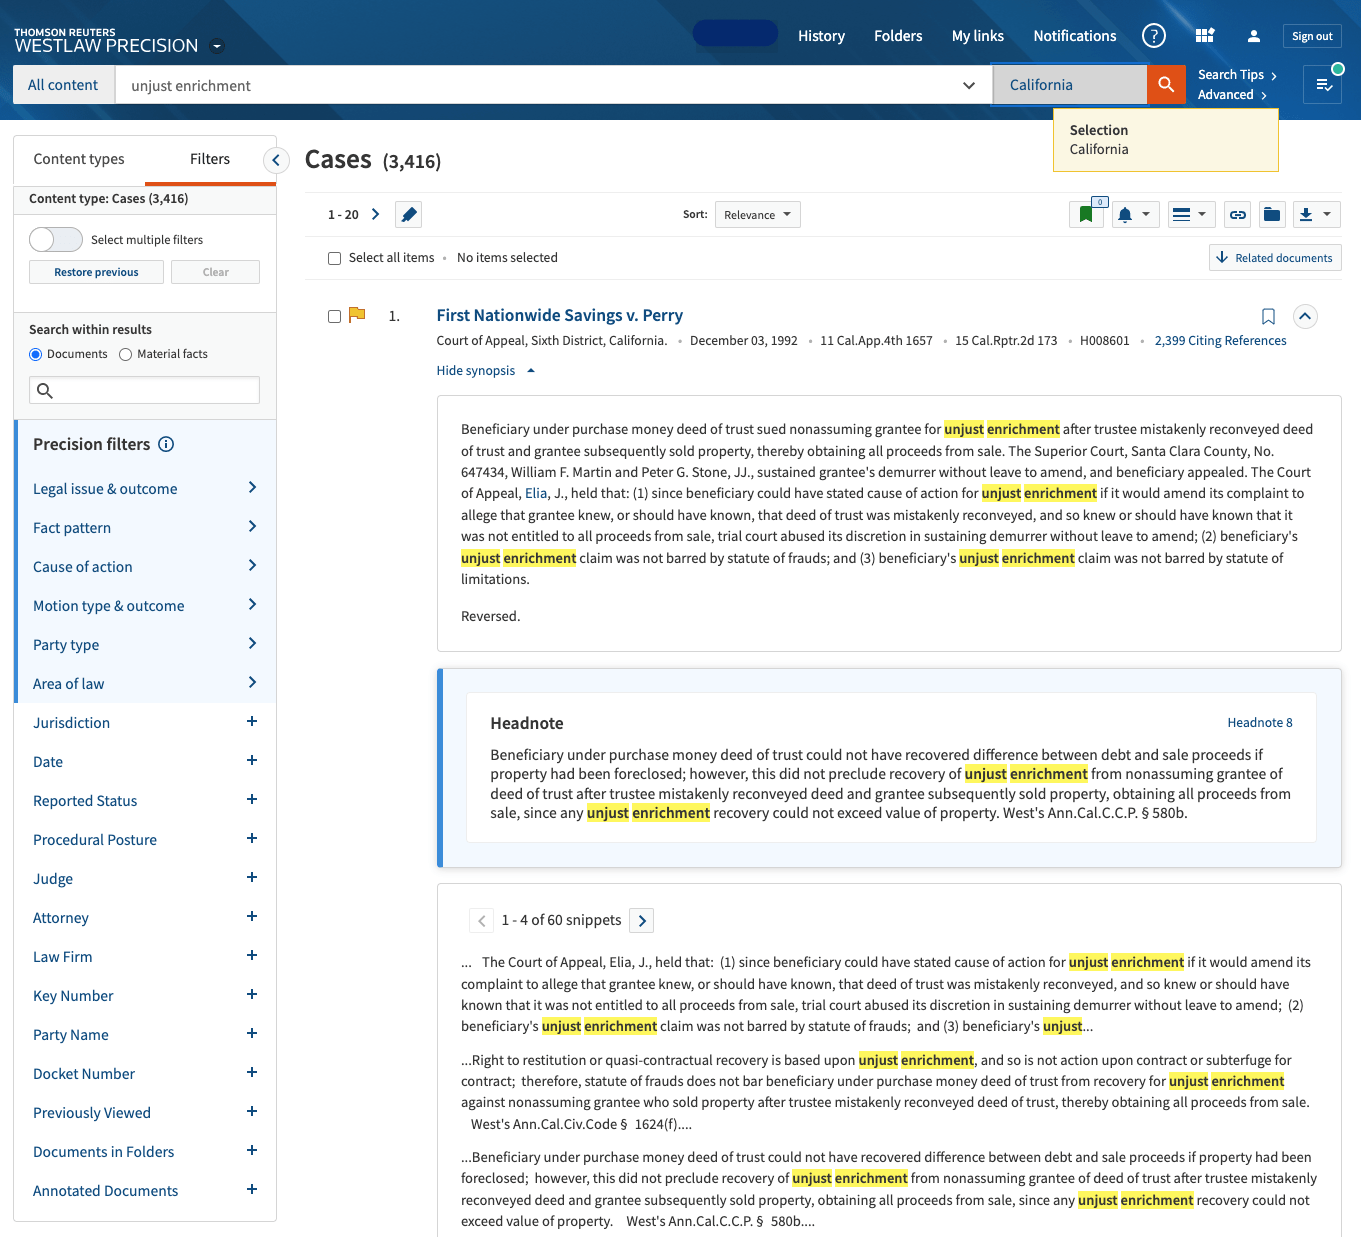1361x1237 pixels.
Task: Check the Select all items checkbox
Action: point(335,259)
